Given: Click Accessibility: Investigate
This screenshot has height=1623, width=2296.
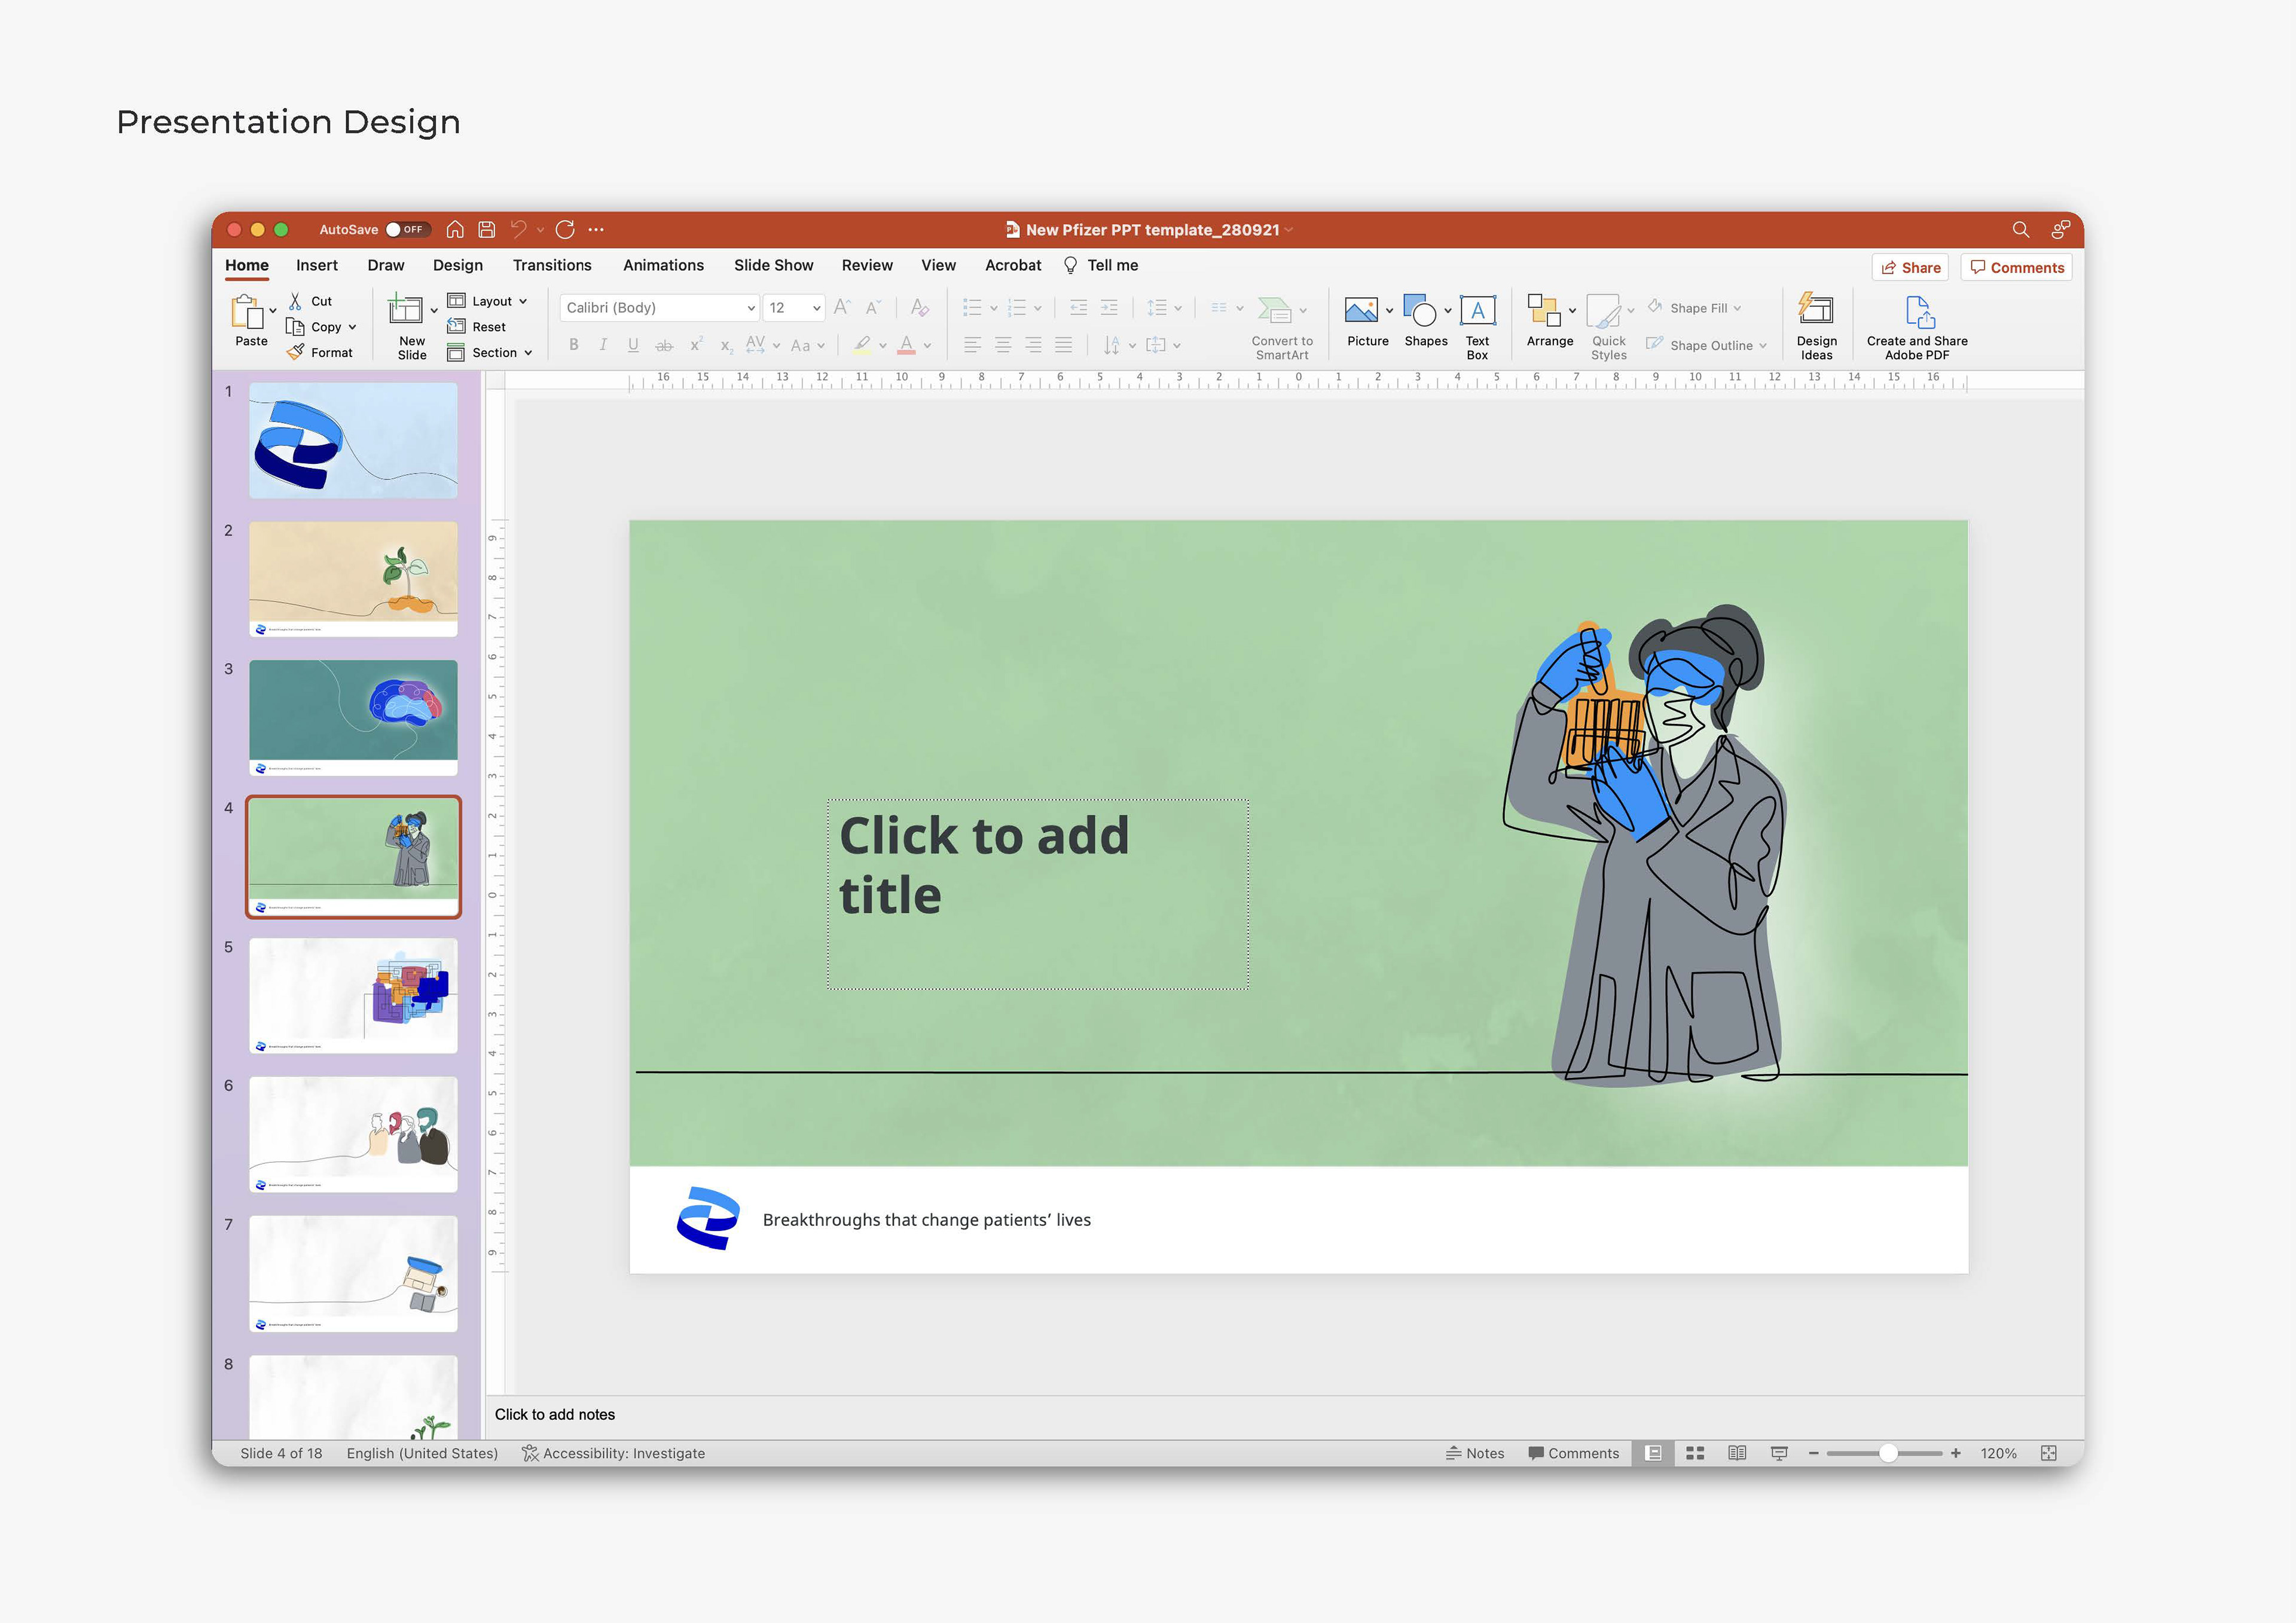Looking at the screenshot, I should point(613,1453).
